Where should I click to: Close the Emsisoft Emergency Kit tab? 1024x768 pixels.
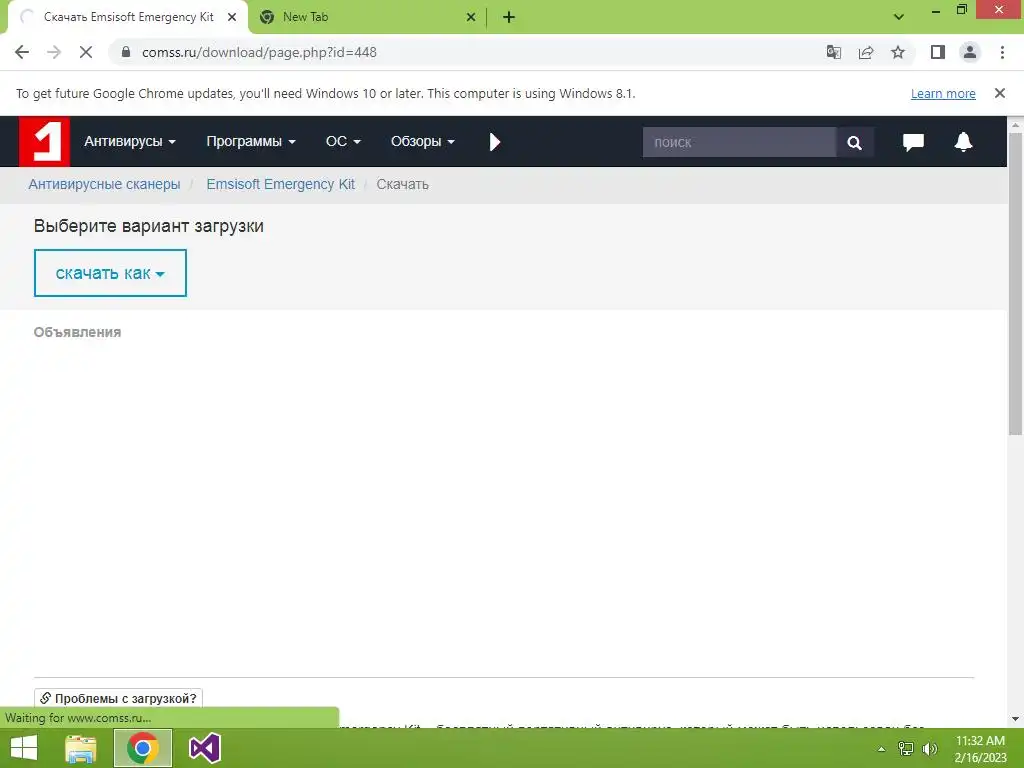(232, 18)
